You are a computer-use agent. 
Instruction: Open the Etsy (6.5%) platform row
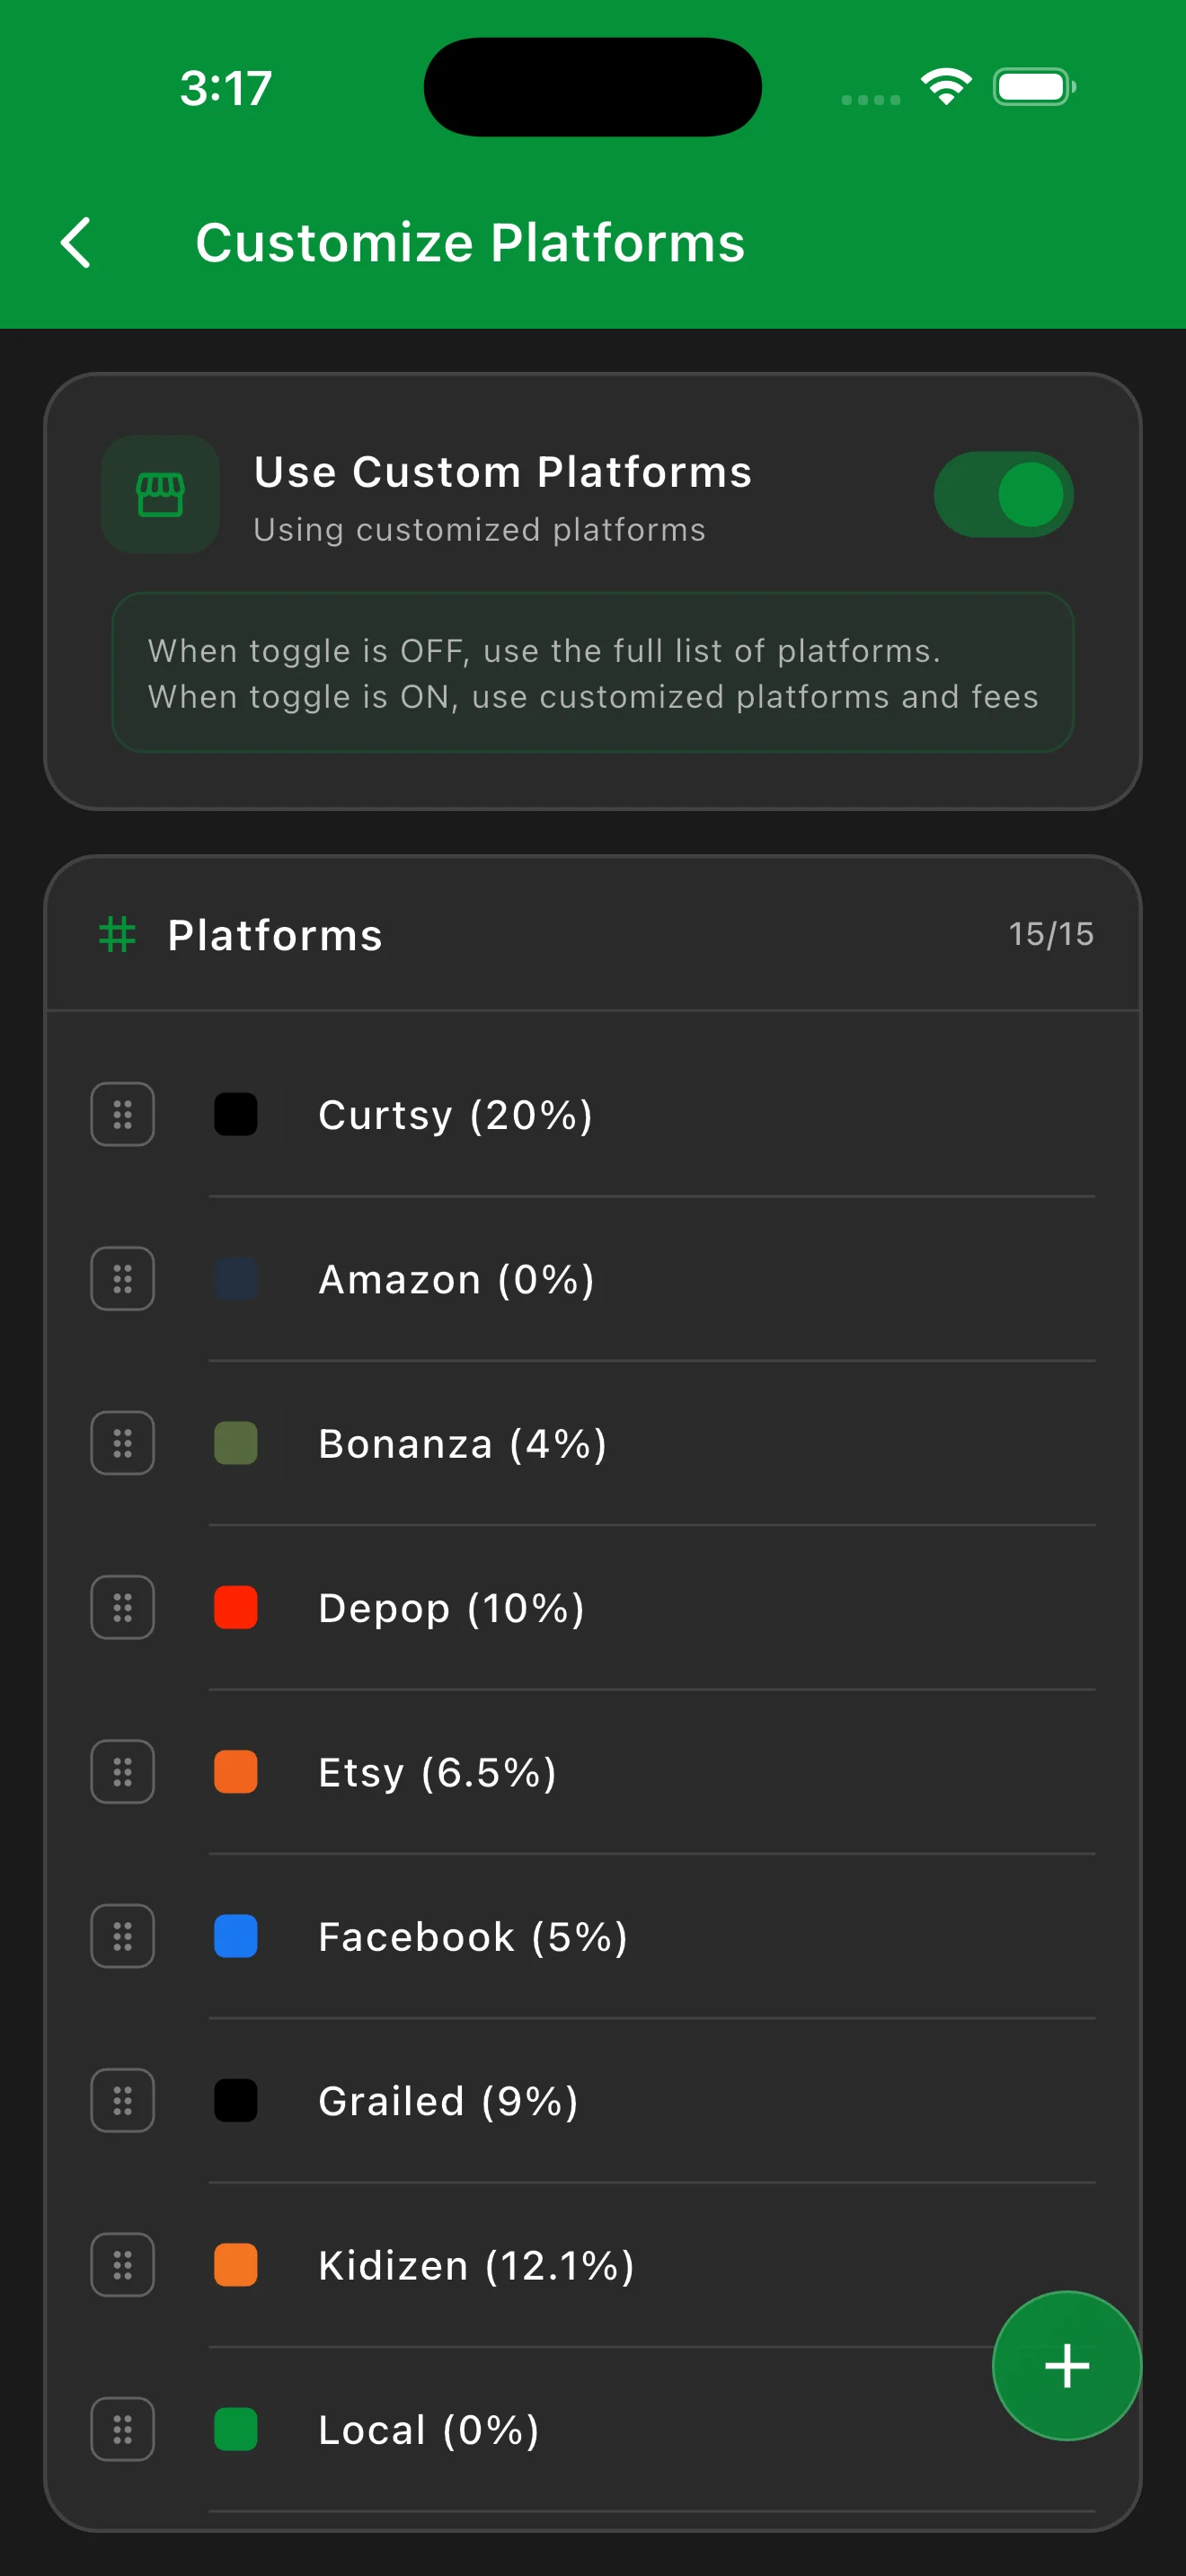(437, 1772)
